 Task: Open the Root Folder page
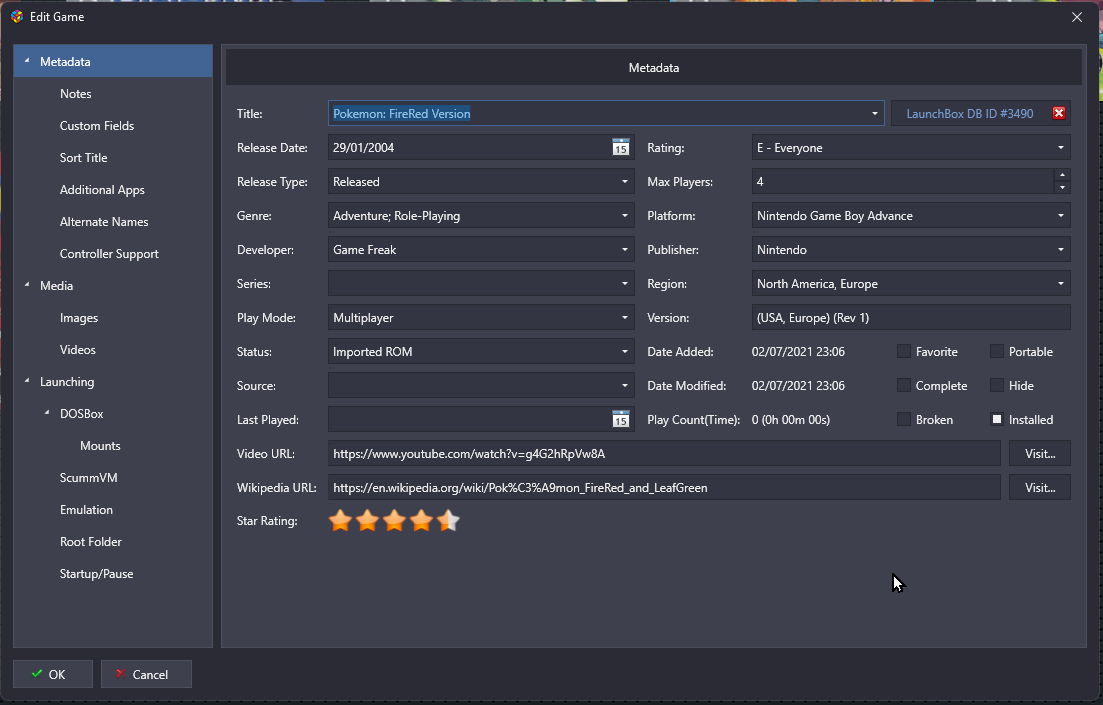click(91, 542)
